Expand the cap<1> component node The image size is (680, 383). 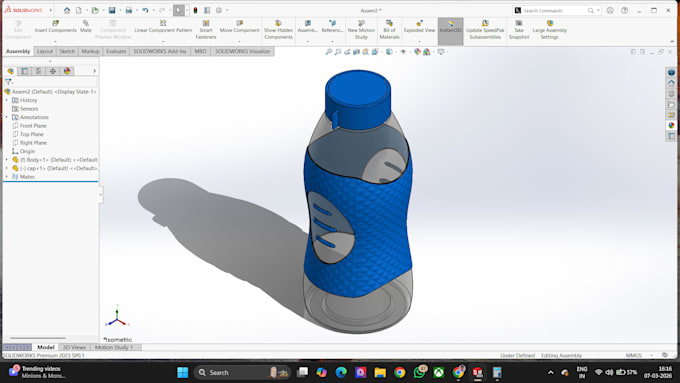[x=7, y=168]
